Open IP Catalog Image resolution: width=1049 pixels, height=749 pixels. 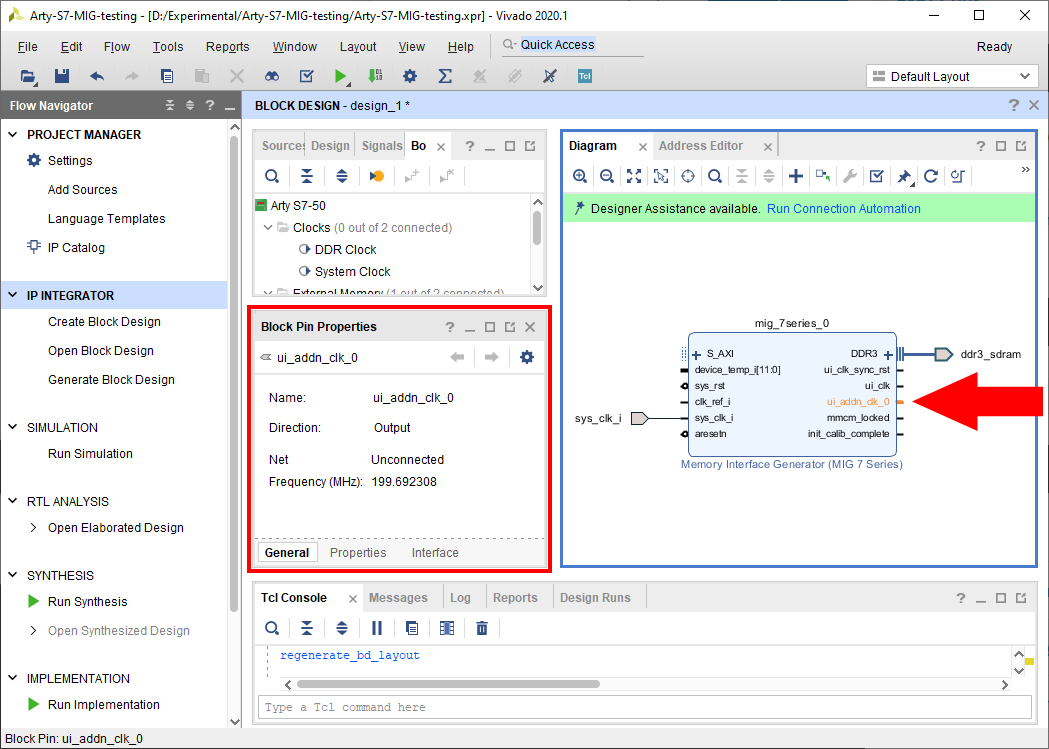point(76,247)
